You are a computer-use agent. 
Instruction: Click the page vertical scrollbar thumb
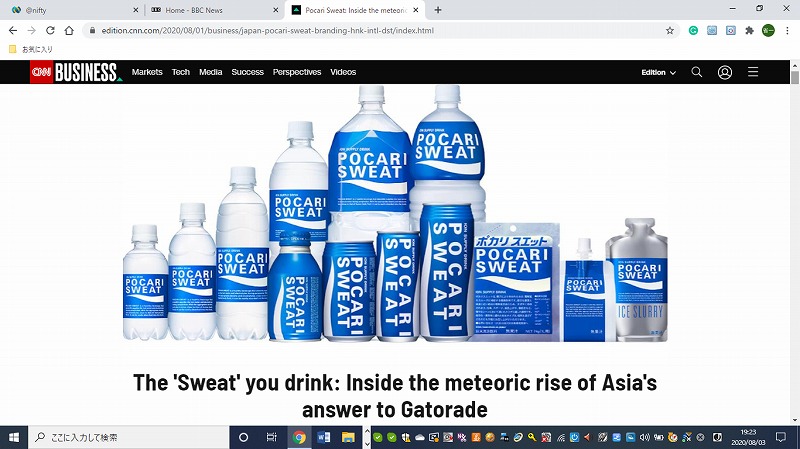[x=794, y=77]
